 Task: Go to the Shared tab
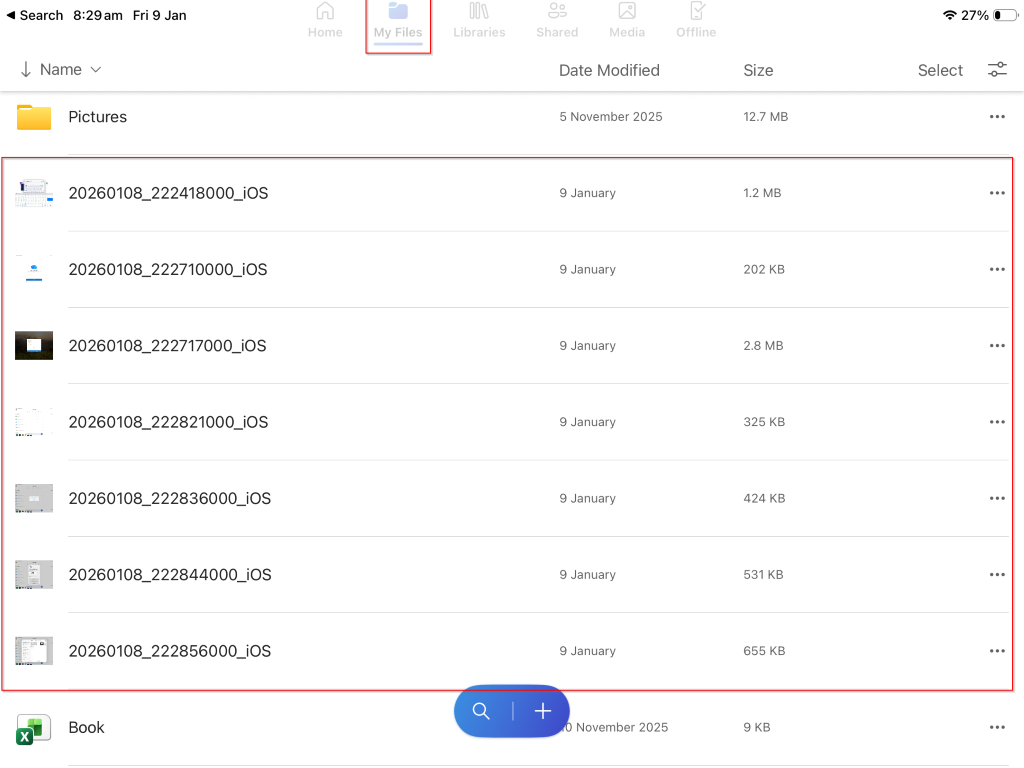[x=557, y=20]
